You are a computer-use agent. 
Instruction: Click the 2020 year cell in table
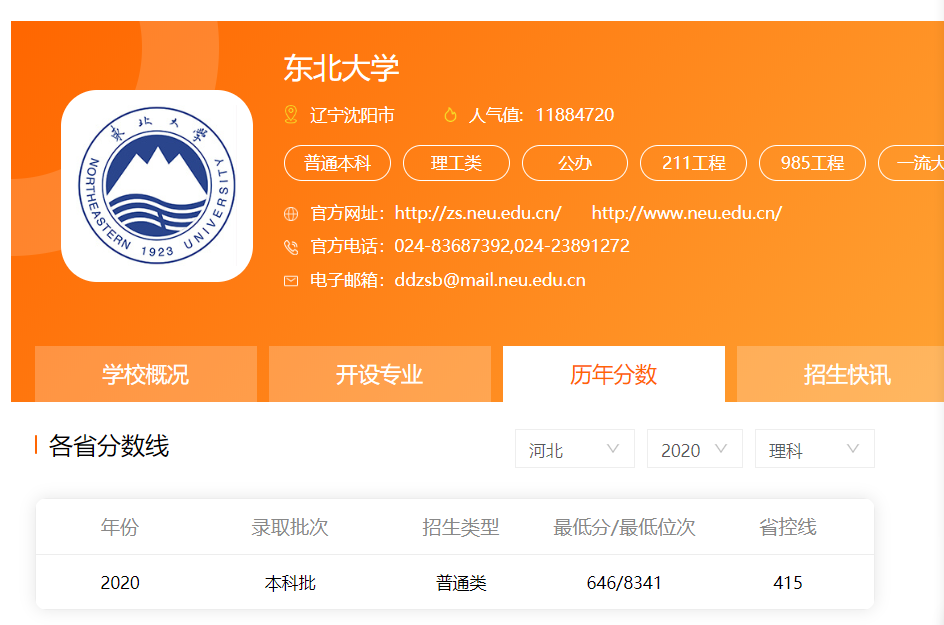(x=120, y=583)
